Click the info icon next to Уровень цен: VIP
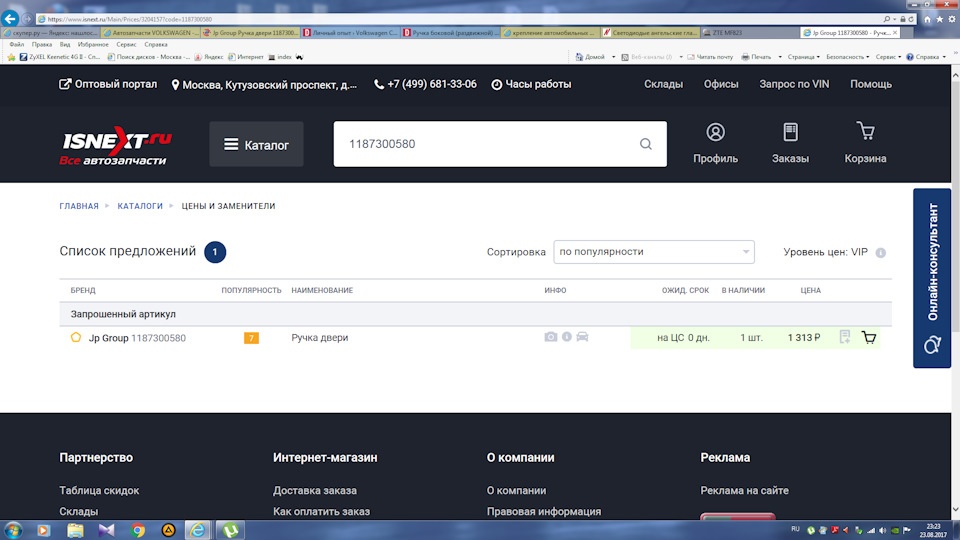Image resolution: width=960 pixels, height=540 pixels. 881,253
